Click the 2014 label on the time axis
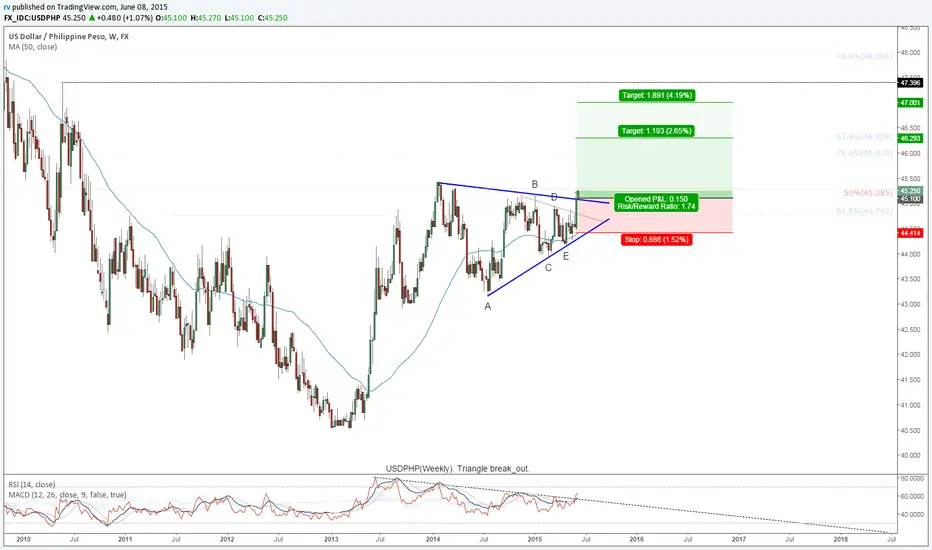 [433, 540]
